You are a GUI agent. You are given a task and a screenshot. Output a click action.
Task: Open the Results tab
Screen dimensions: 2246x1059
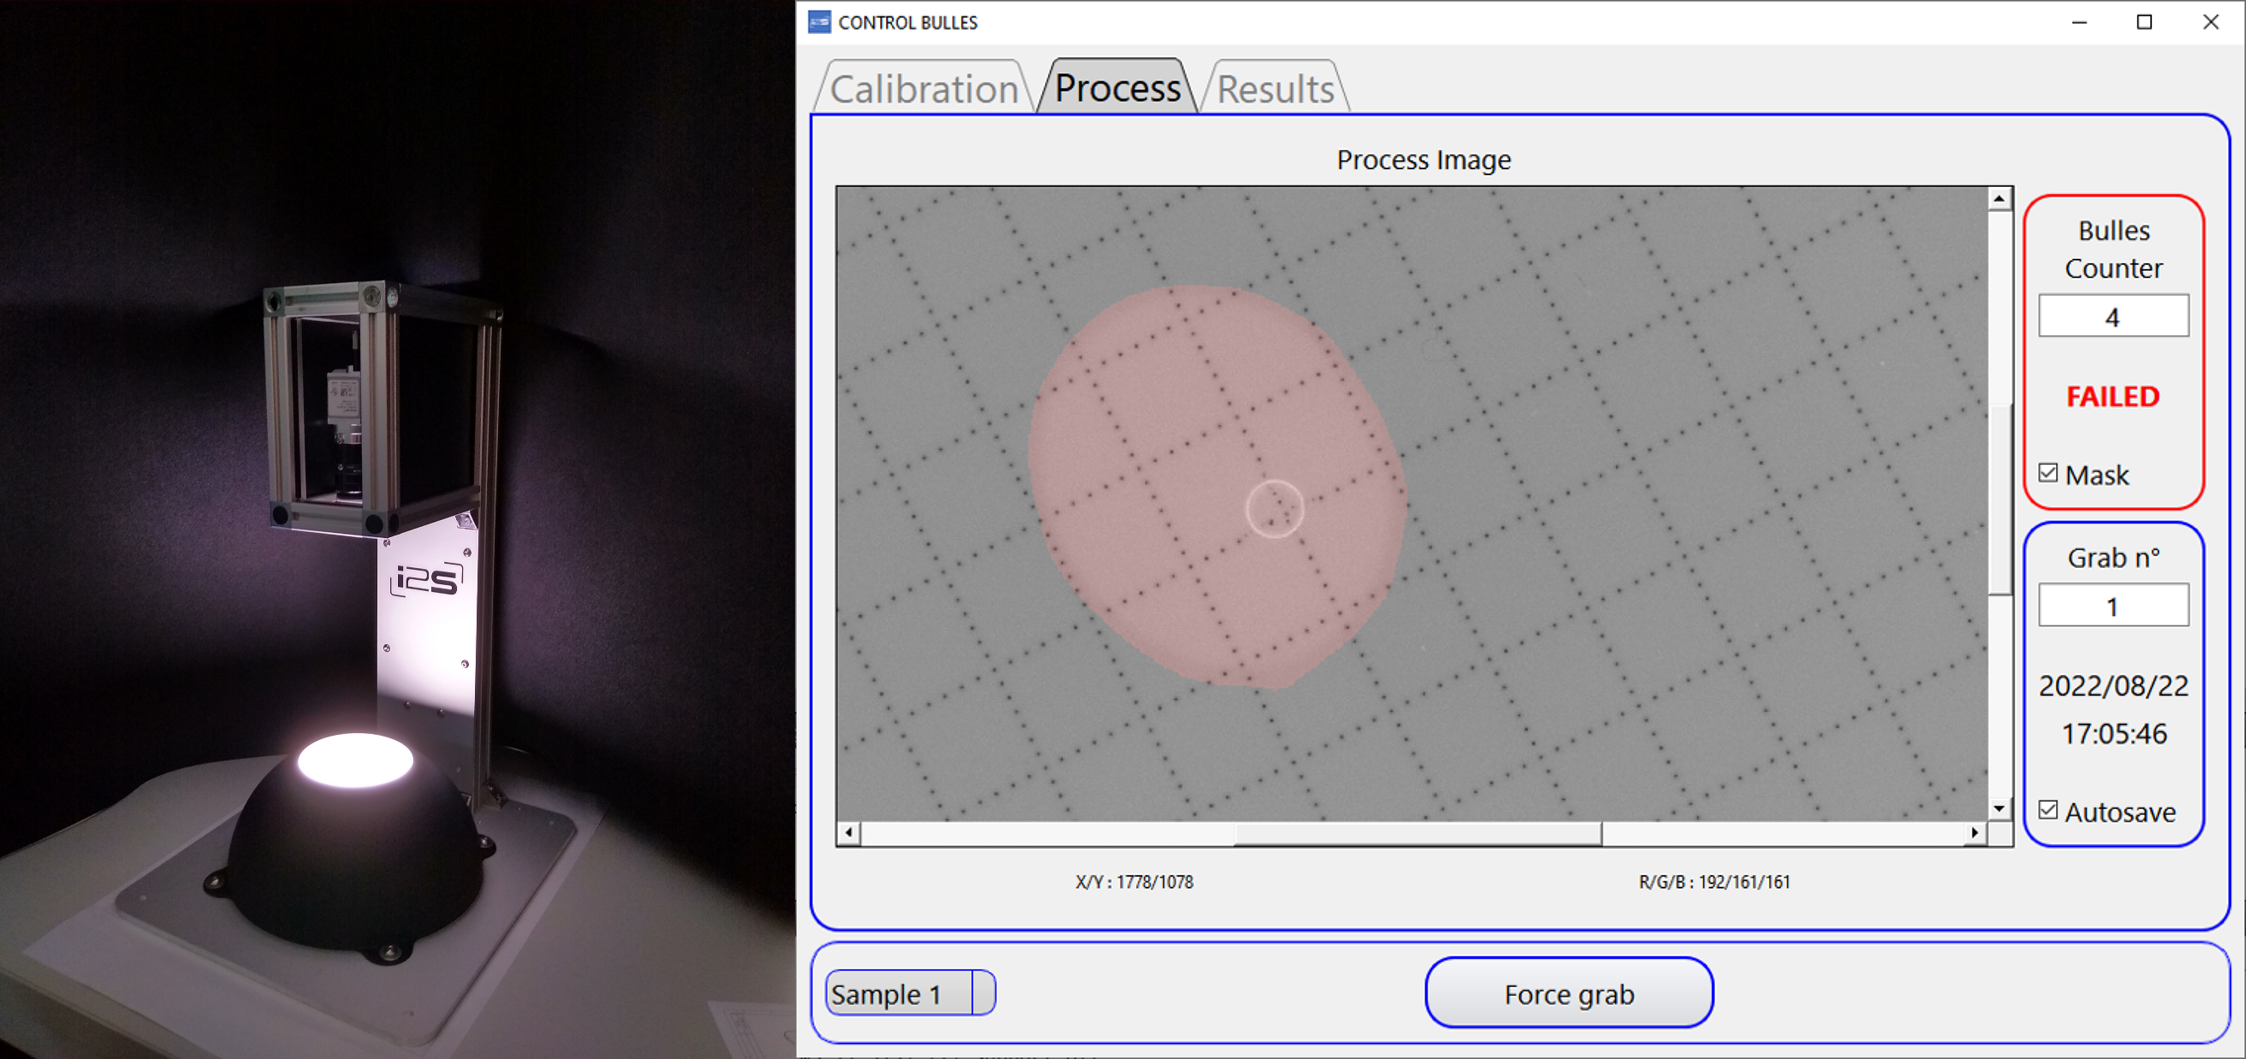[1275, 89]
